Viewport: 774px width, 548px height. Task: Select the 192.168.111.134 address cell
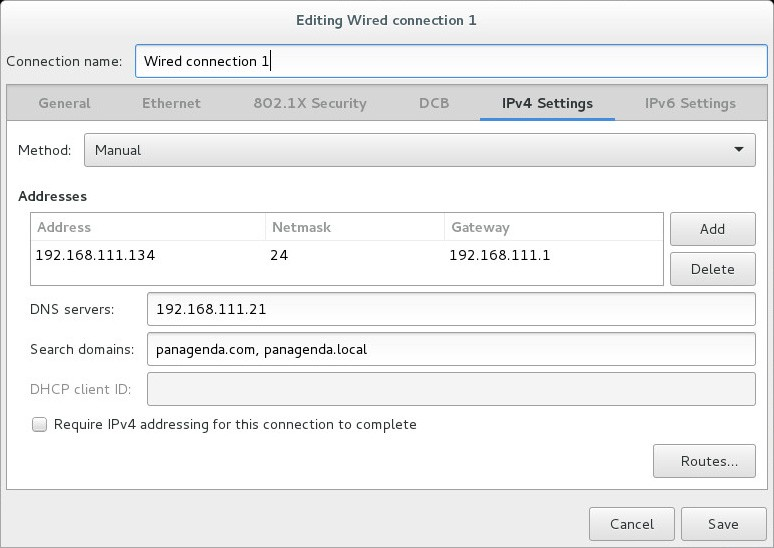[x=95, y=255]
